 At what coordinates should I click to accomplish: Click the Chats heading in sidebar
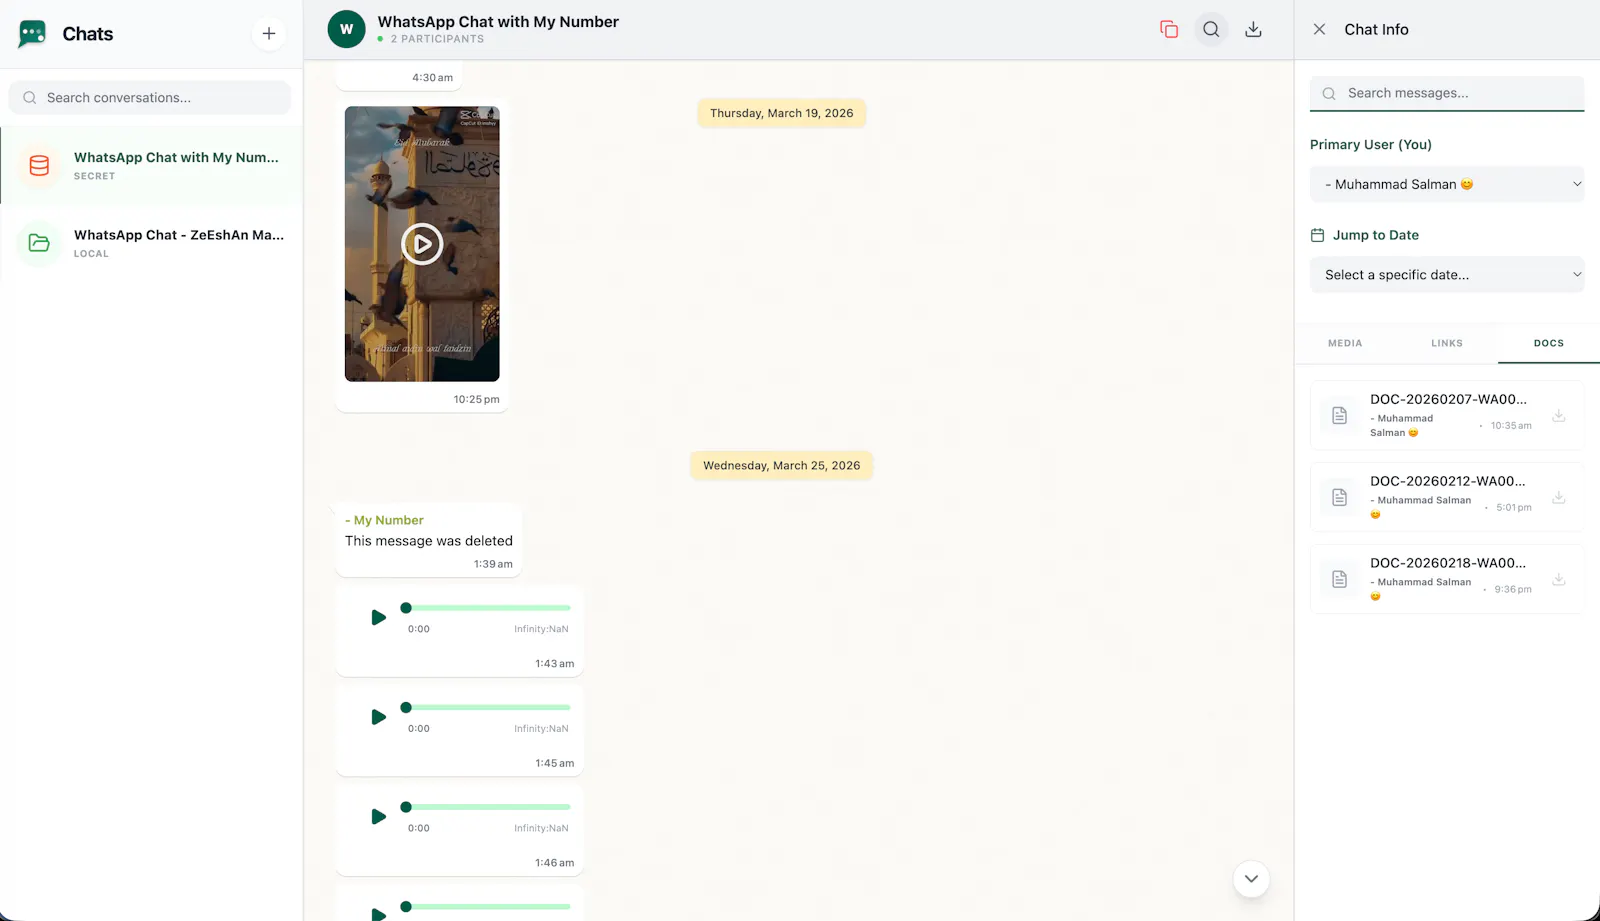tap(88, 34)
